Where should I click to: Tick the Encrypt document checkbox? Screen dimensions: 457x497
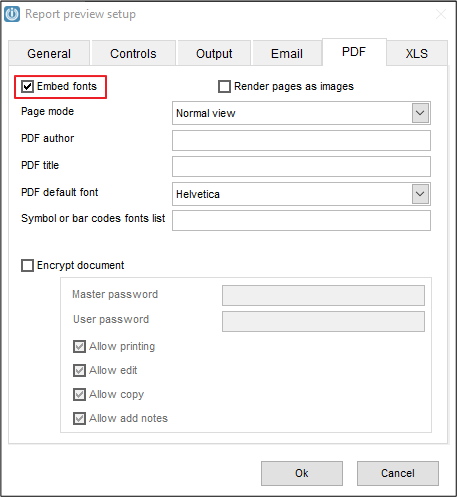[27, 266]
